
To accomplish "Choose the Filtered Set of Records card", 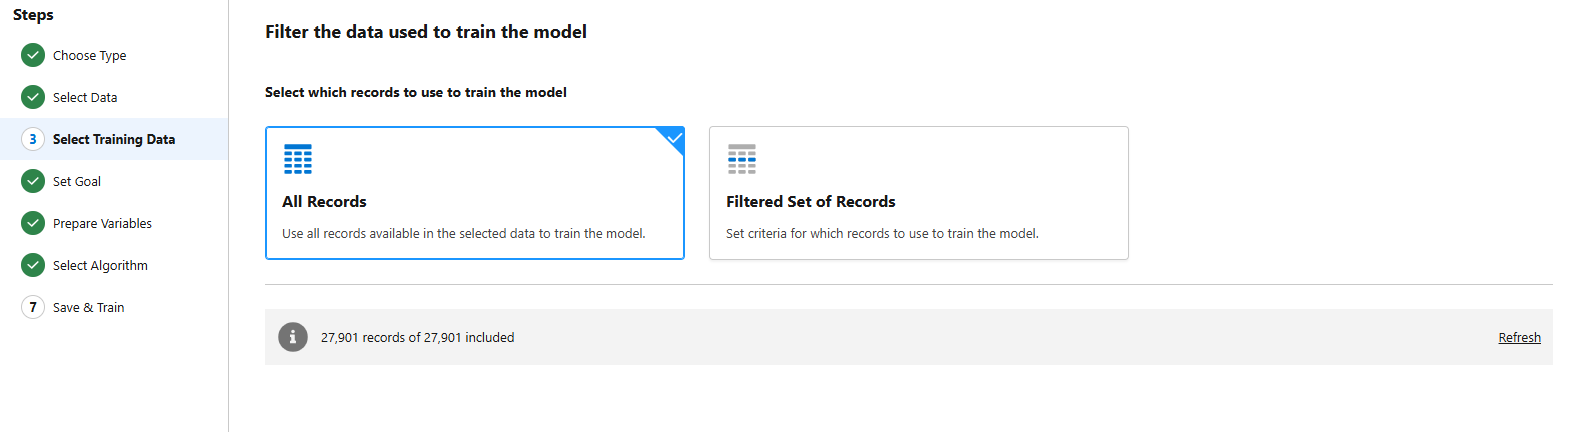I will [x=918, y=193].
